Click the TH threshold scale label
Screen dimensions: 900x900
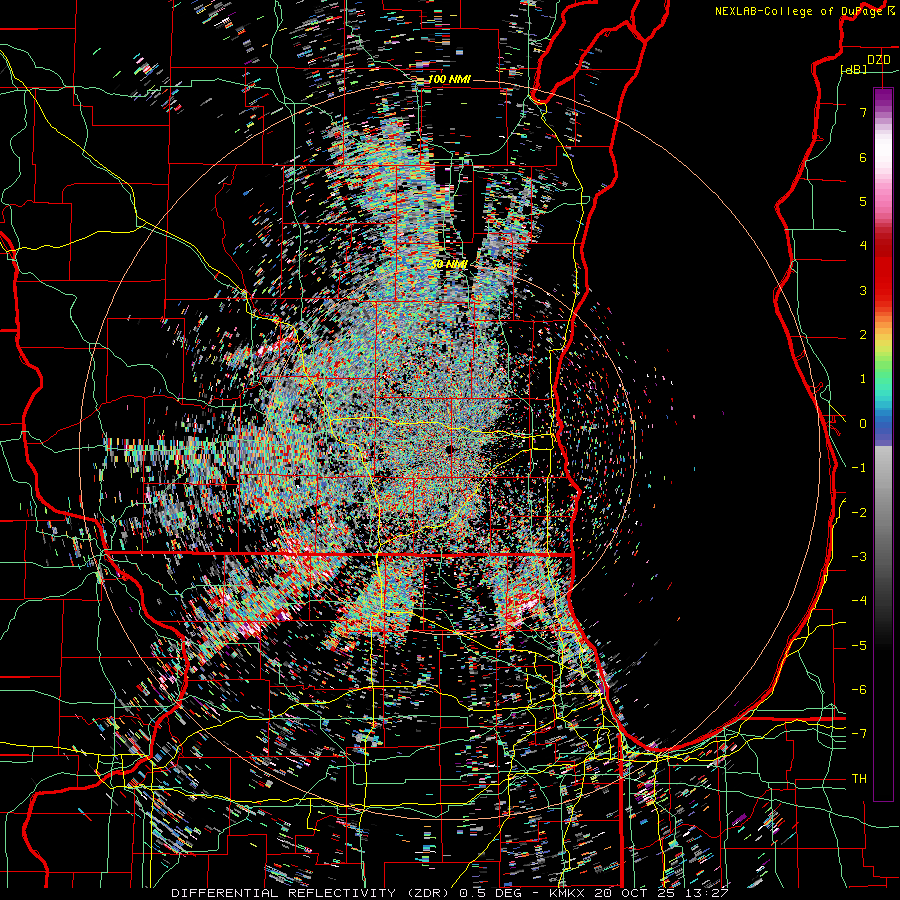859,779
